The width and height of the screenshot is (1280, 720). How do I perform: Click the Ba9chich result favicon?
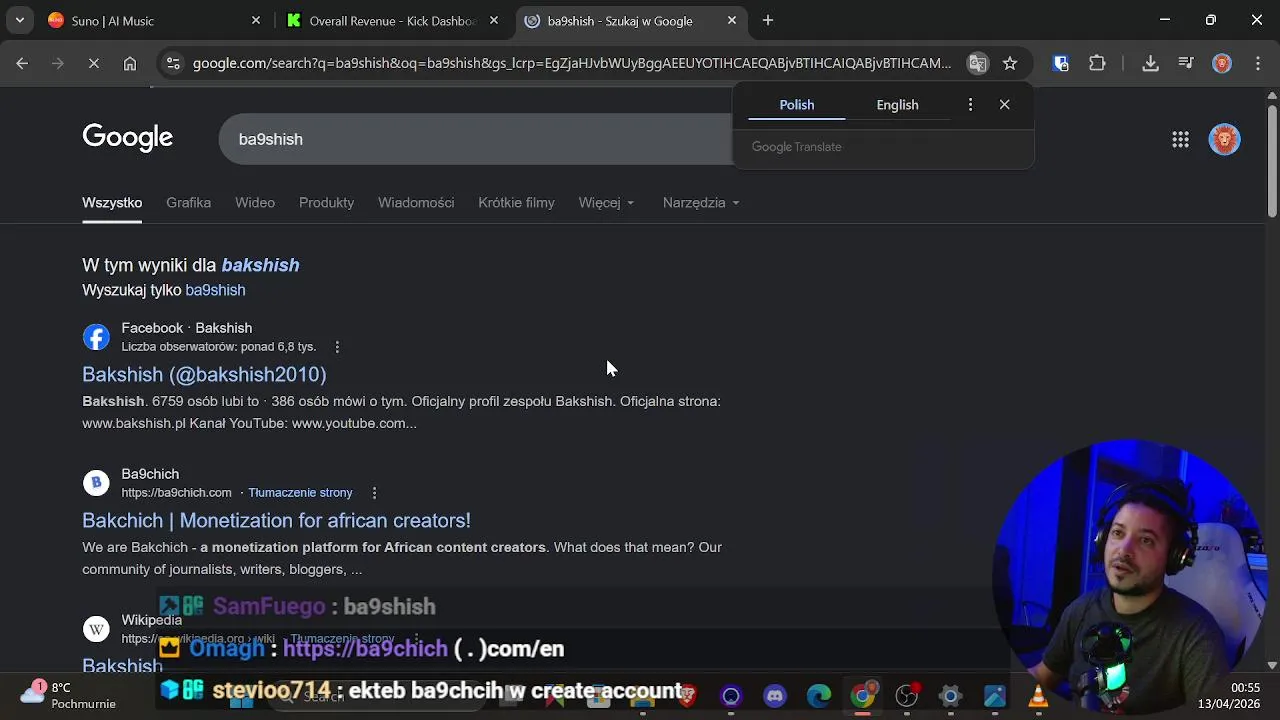click(96, 483)
